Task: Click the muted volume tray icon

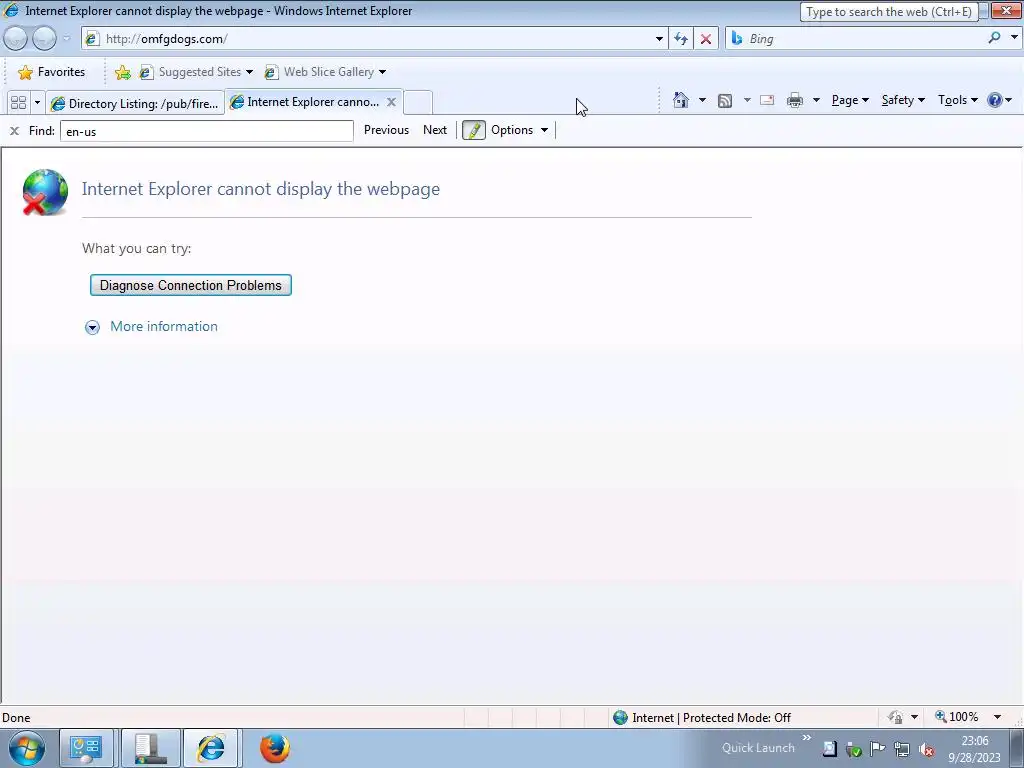Action: pyautogui.click(x=926, y=750)
